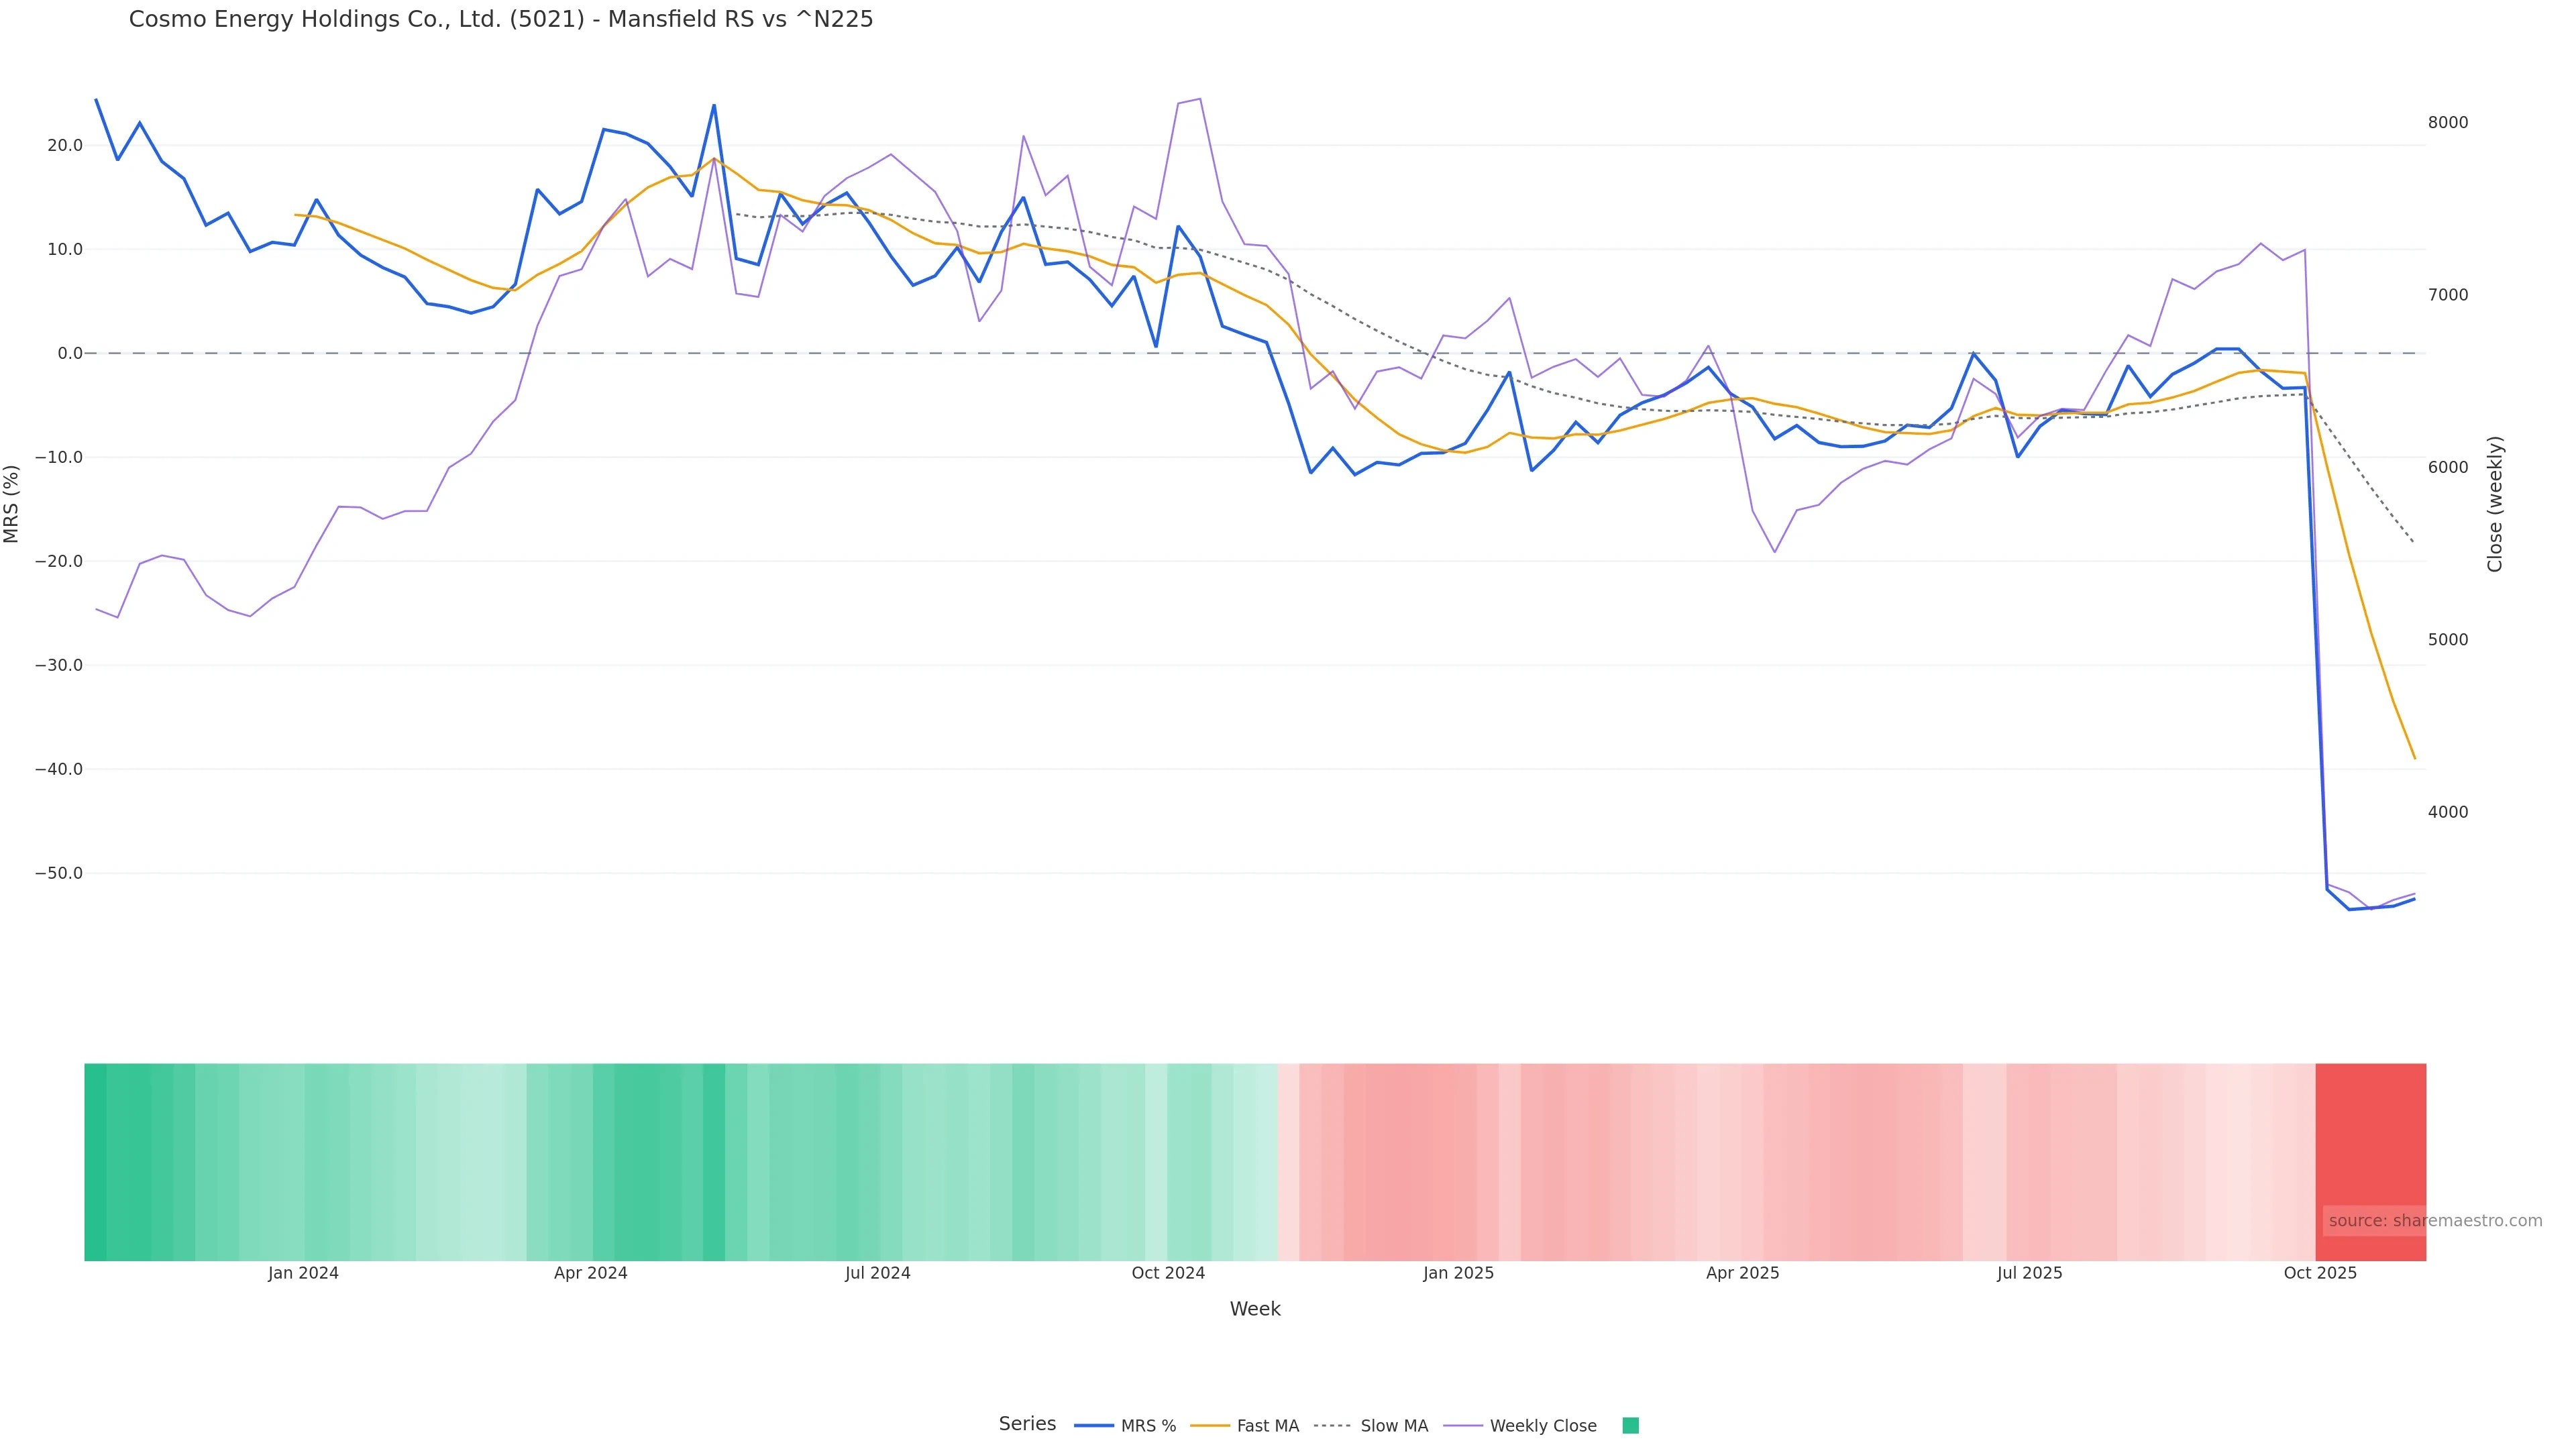Click the 'Jul 2024' x-axis tick label
The width and height of the screenshot is (2576, 1449).
(877, 1273)
